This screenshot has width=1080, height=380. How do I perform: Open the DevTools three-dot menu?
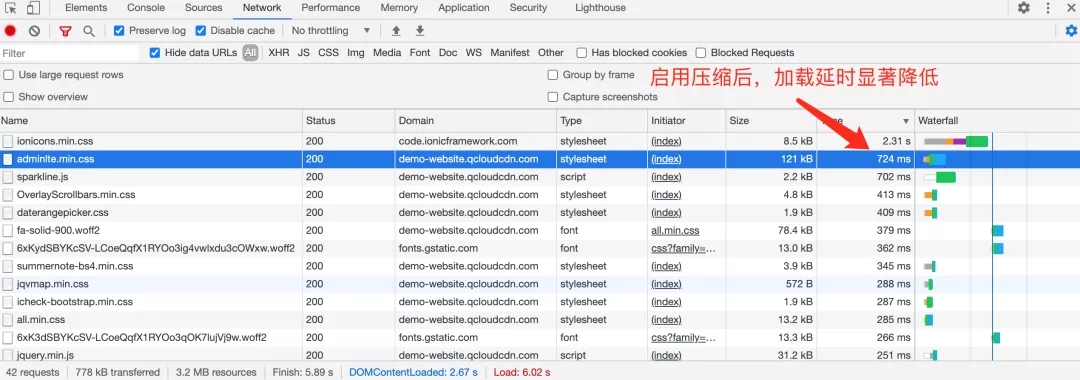coord(1048,8)
